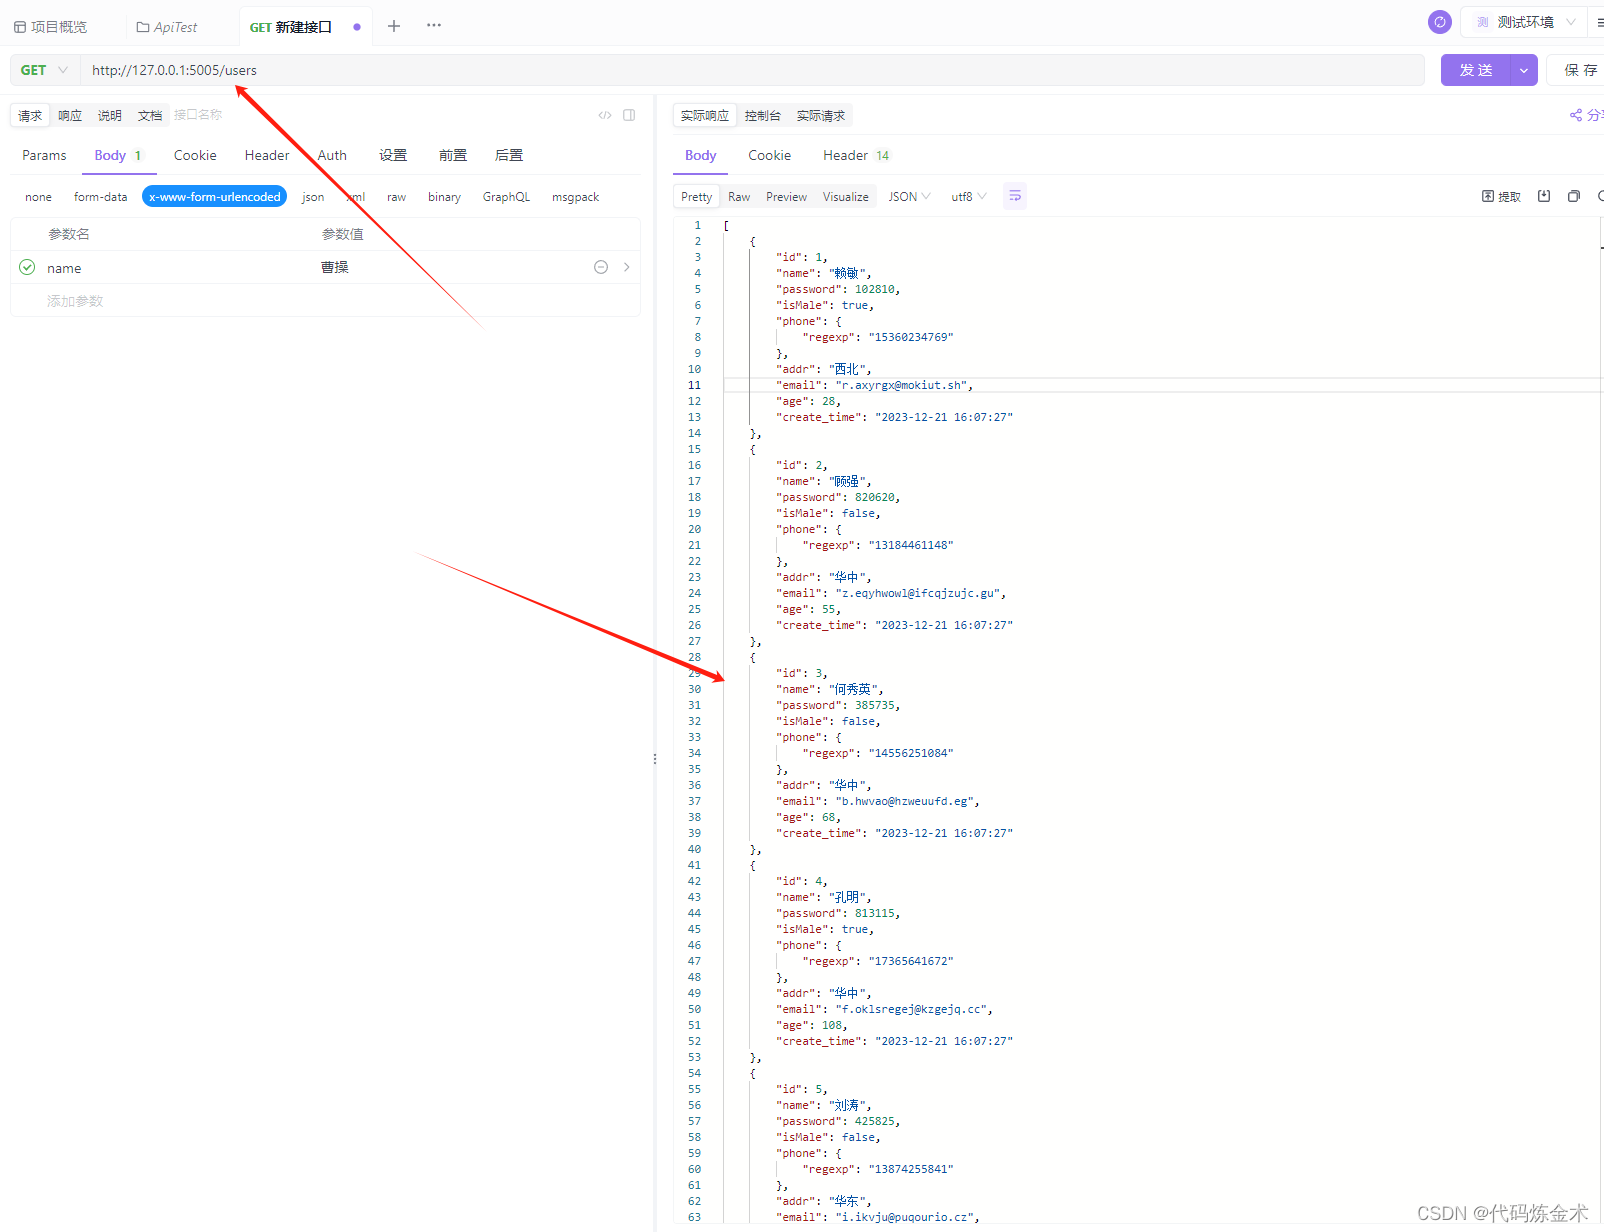This screenshot has height=1232, width=1604.
Task: Select the binary body type
Action: [444, 197]
